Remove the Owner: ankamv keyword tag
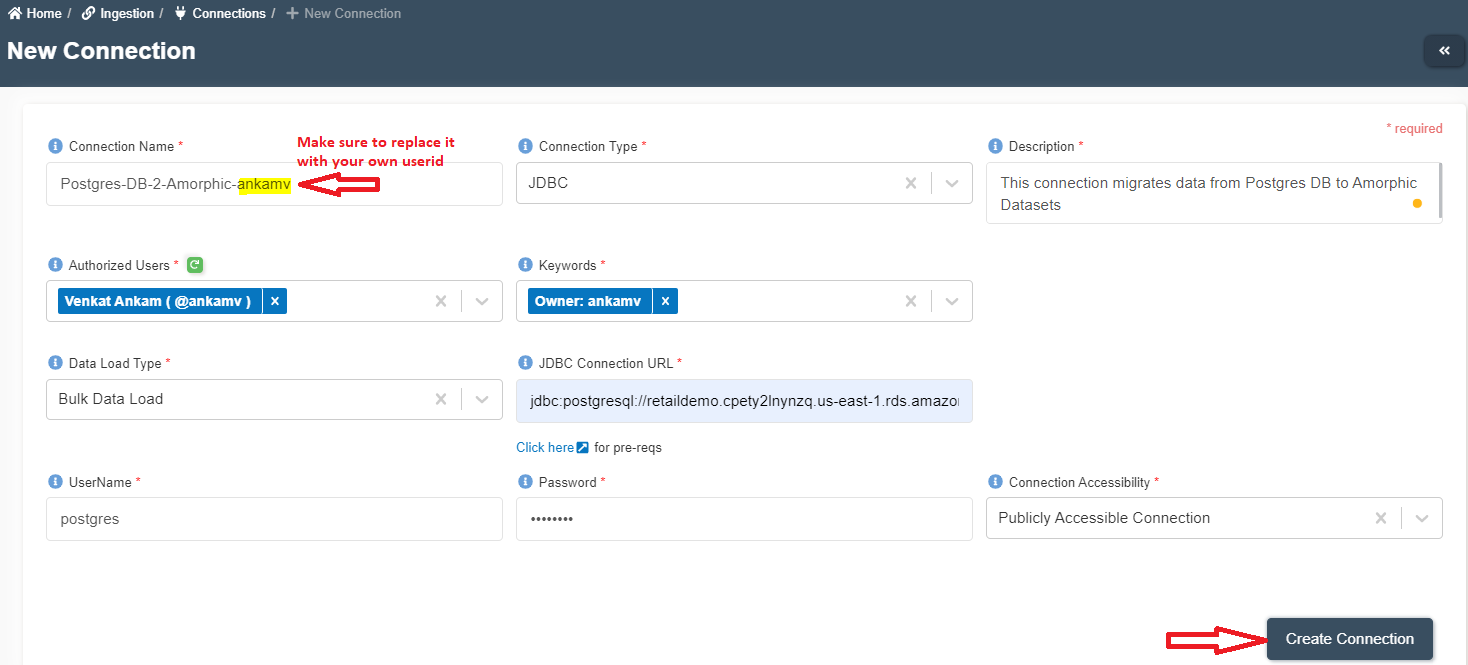The height and width of the screenshot is (665, 1468). pyautogui.click(x=665, y=301)
